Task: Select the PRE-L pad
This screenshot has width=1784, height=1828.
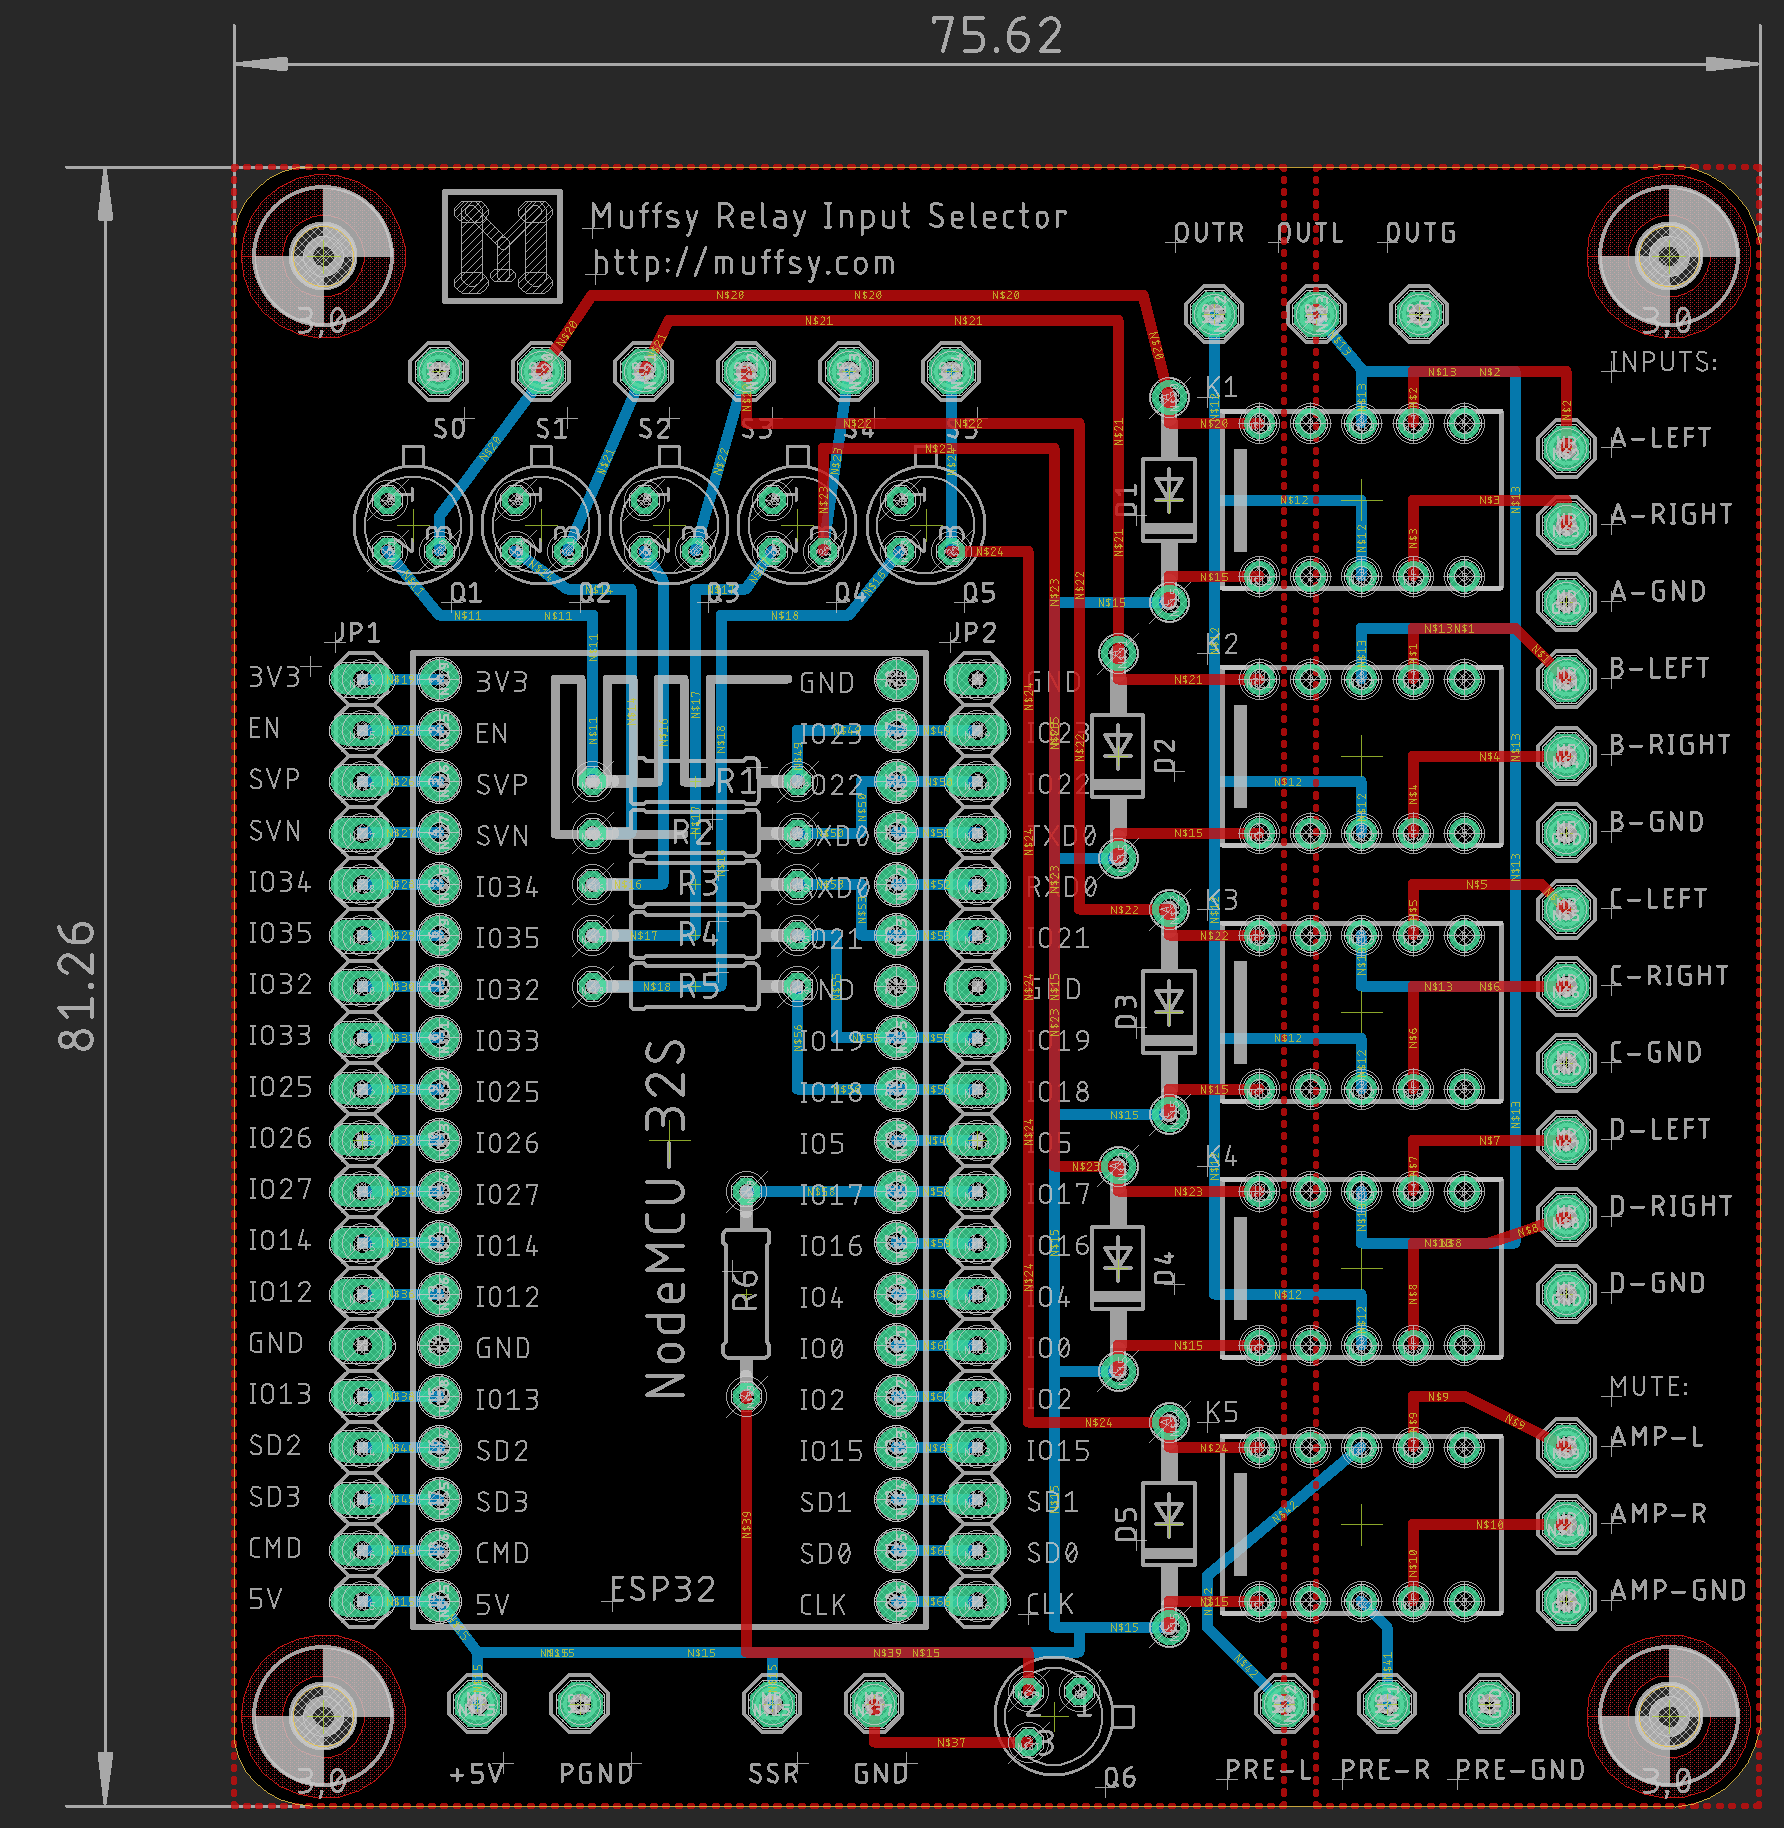Action: coord(1284,1703)
